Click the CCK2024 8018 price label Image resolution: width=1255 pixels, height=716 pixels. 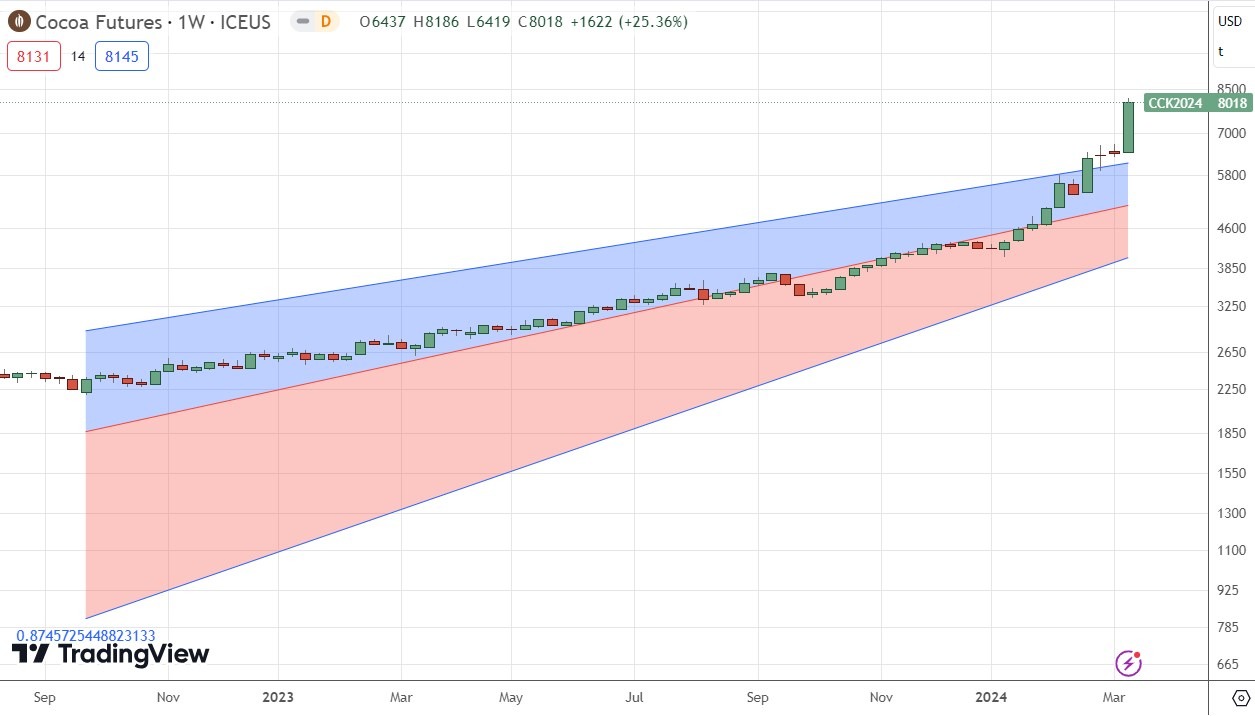coord(1198,102)
